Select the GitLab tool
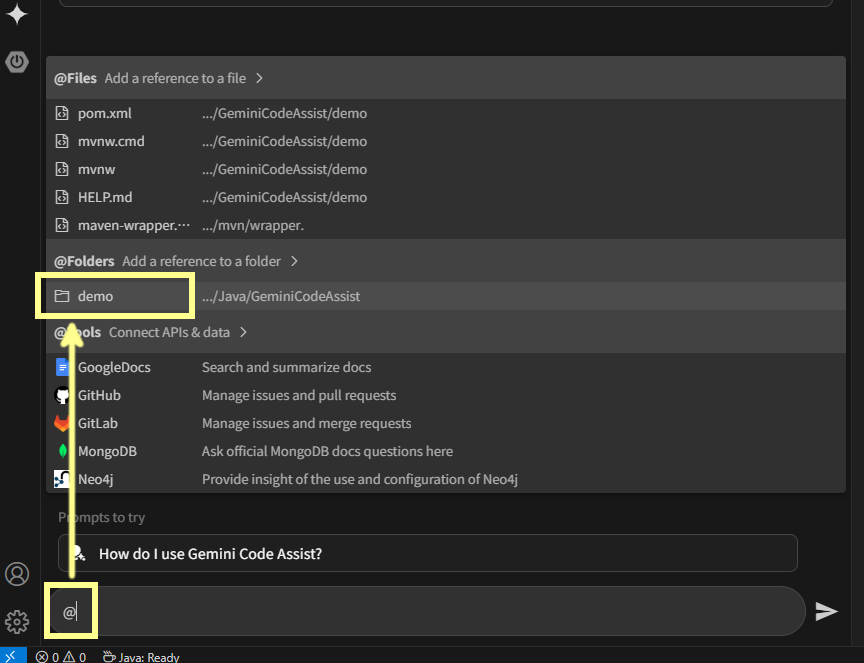This screenshot has height=663, width=864. click(x=446, y=423)
